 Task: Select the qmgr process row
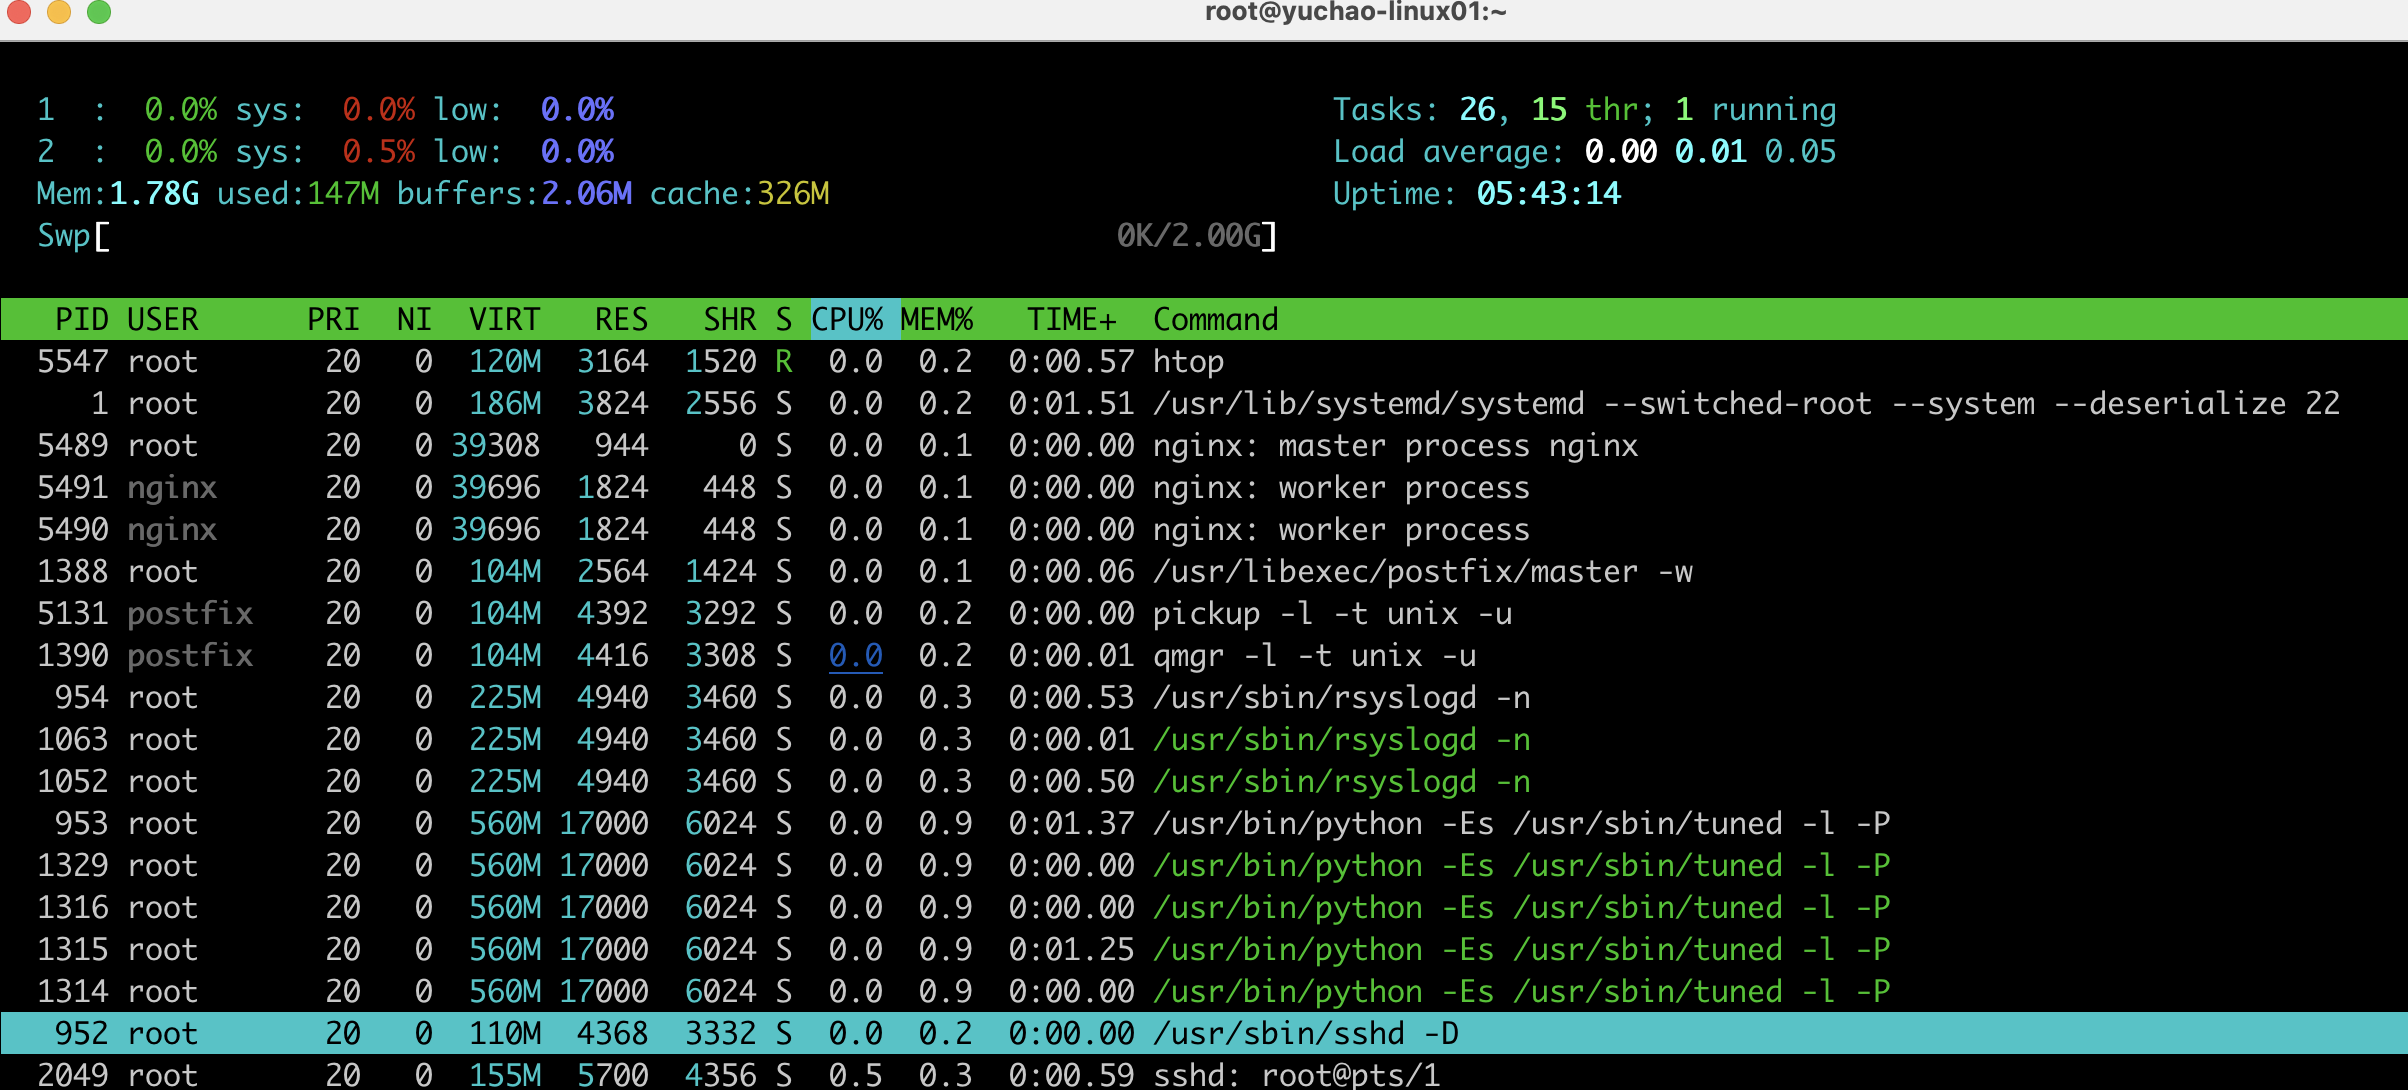click(1313, 656)
